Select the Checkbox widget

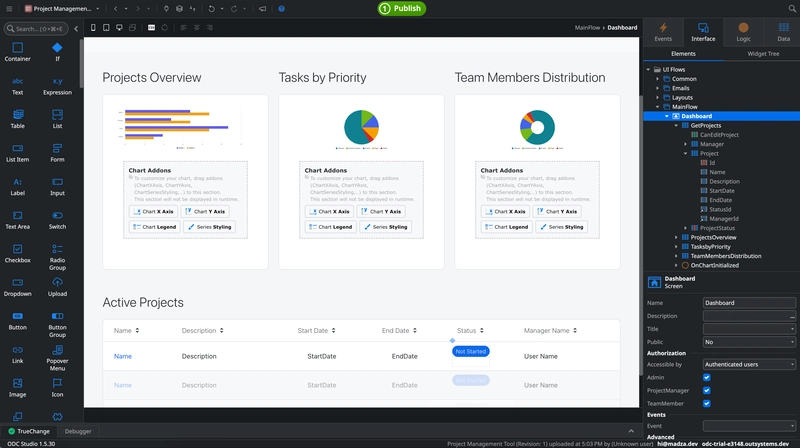17,254
